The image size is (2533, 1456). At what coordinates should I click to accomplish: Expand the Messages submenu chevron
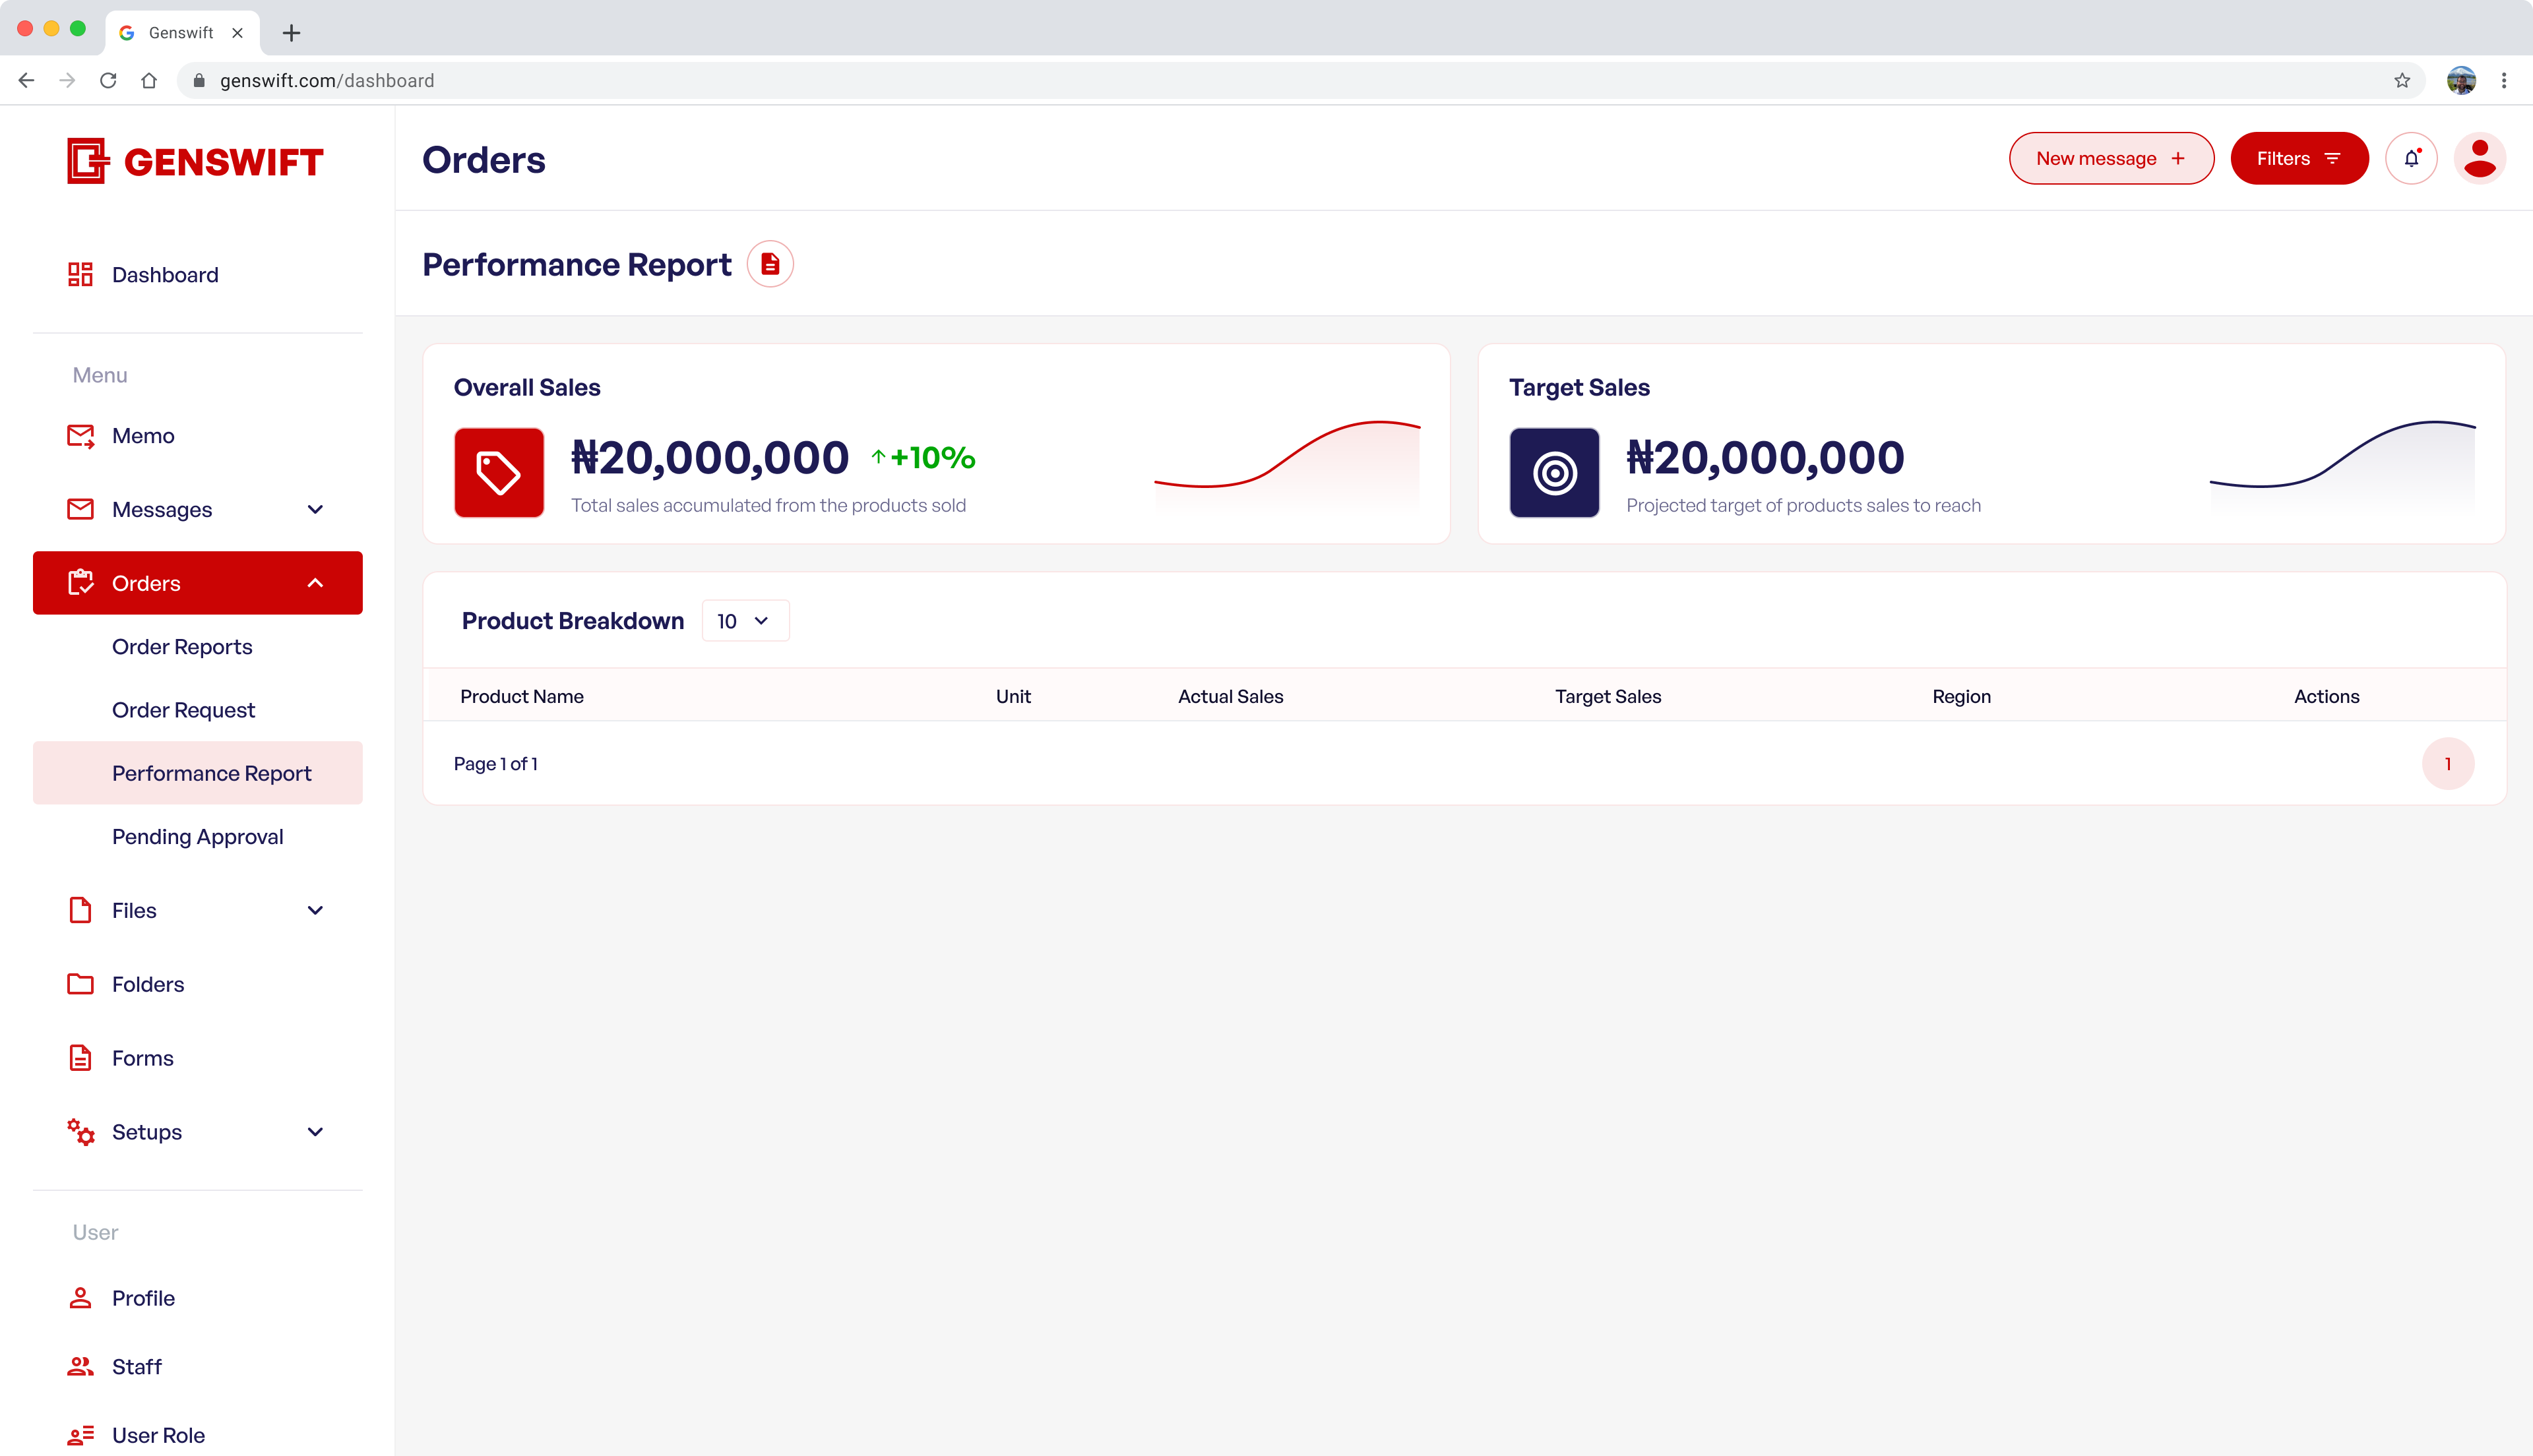click(315, 510)
